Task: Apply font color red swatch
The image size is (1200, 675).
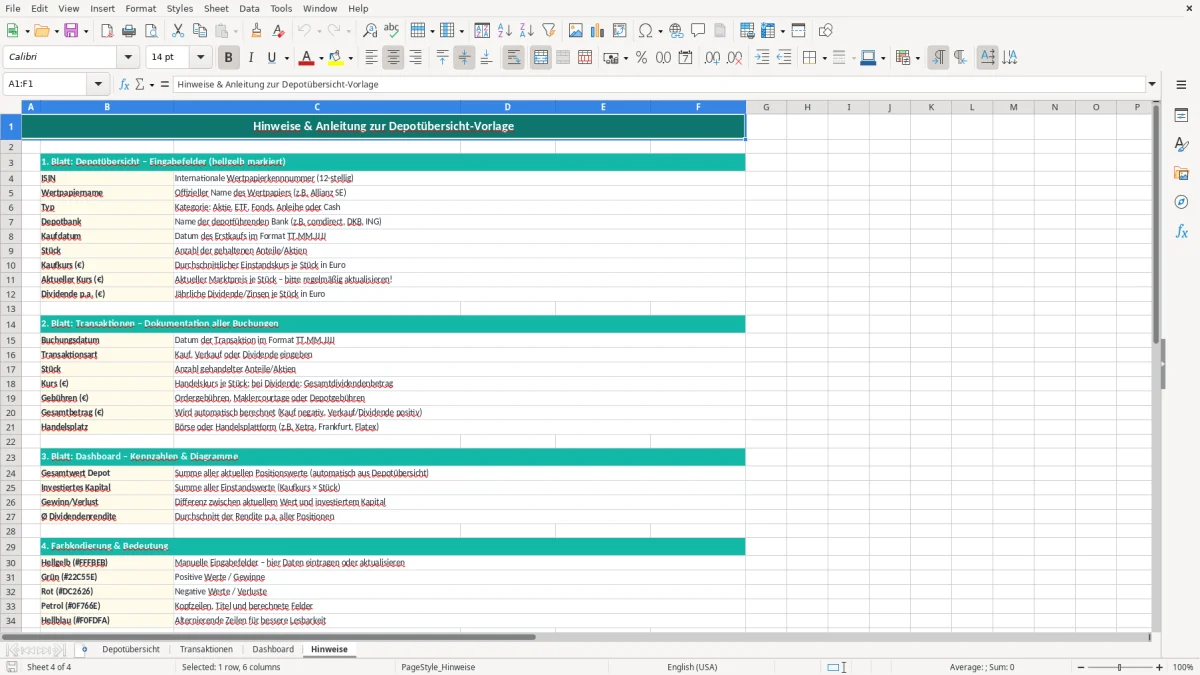Action: click(x=306, y=58)
